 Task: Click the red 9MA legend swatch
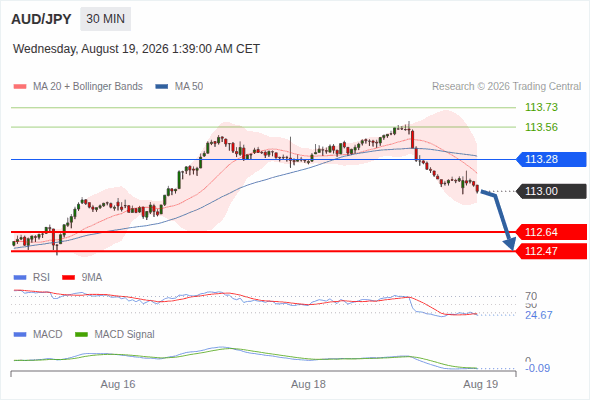pos(68,278)
